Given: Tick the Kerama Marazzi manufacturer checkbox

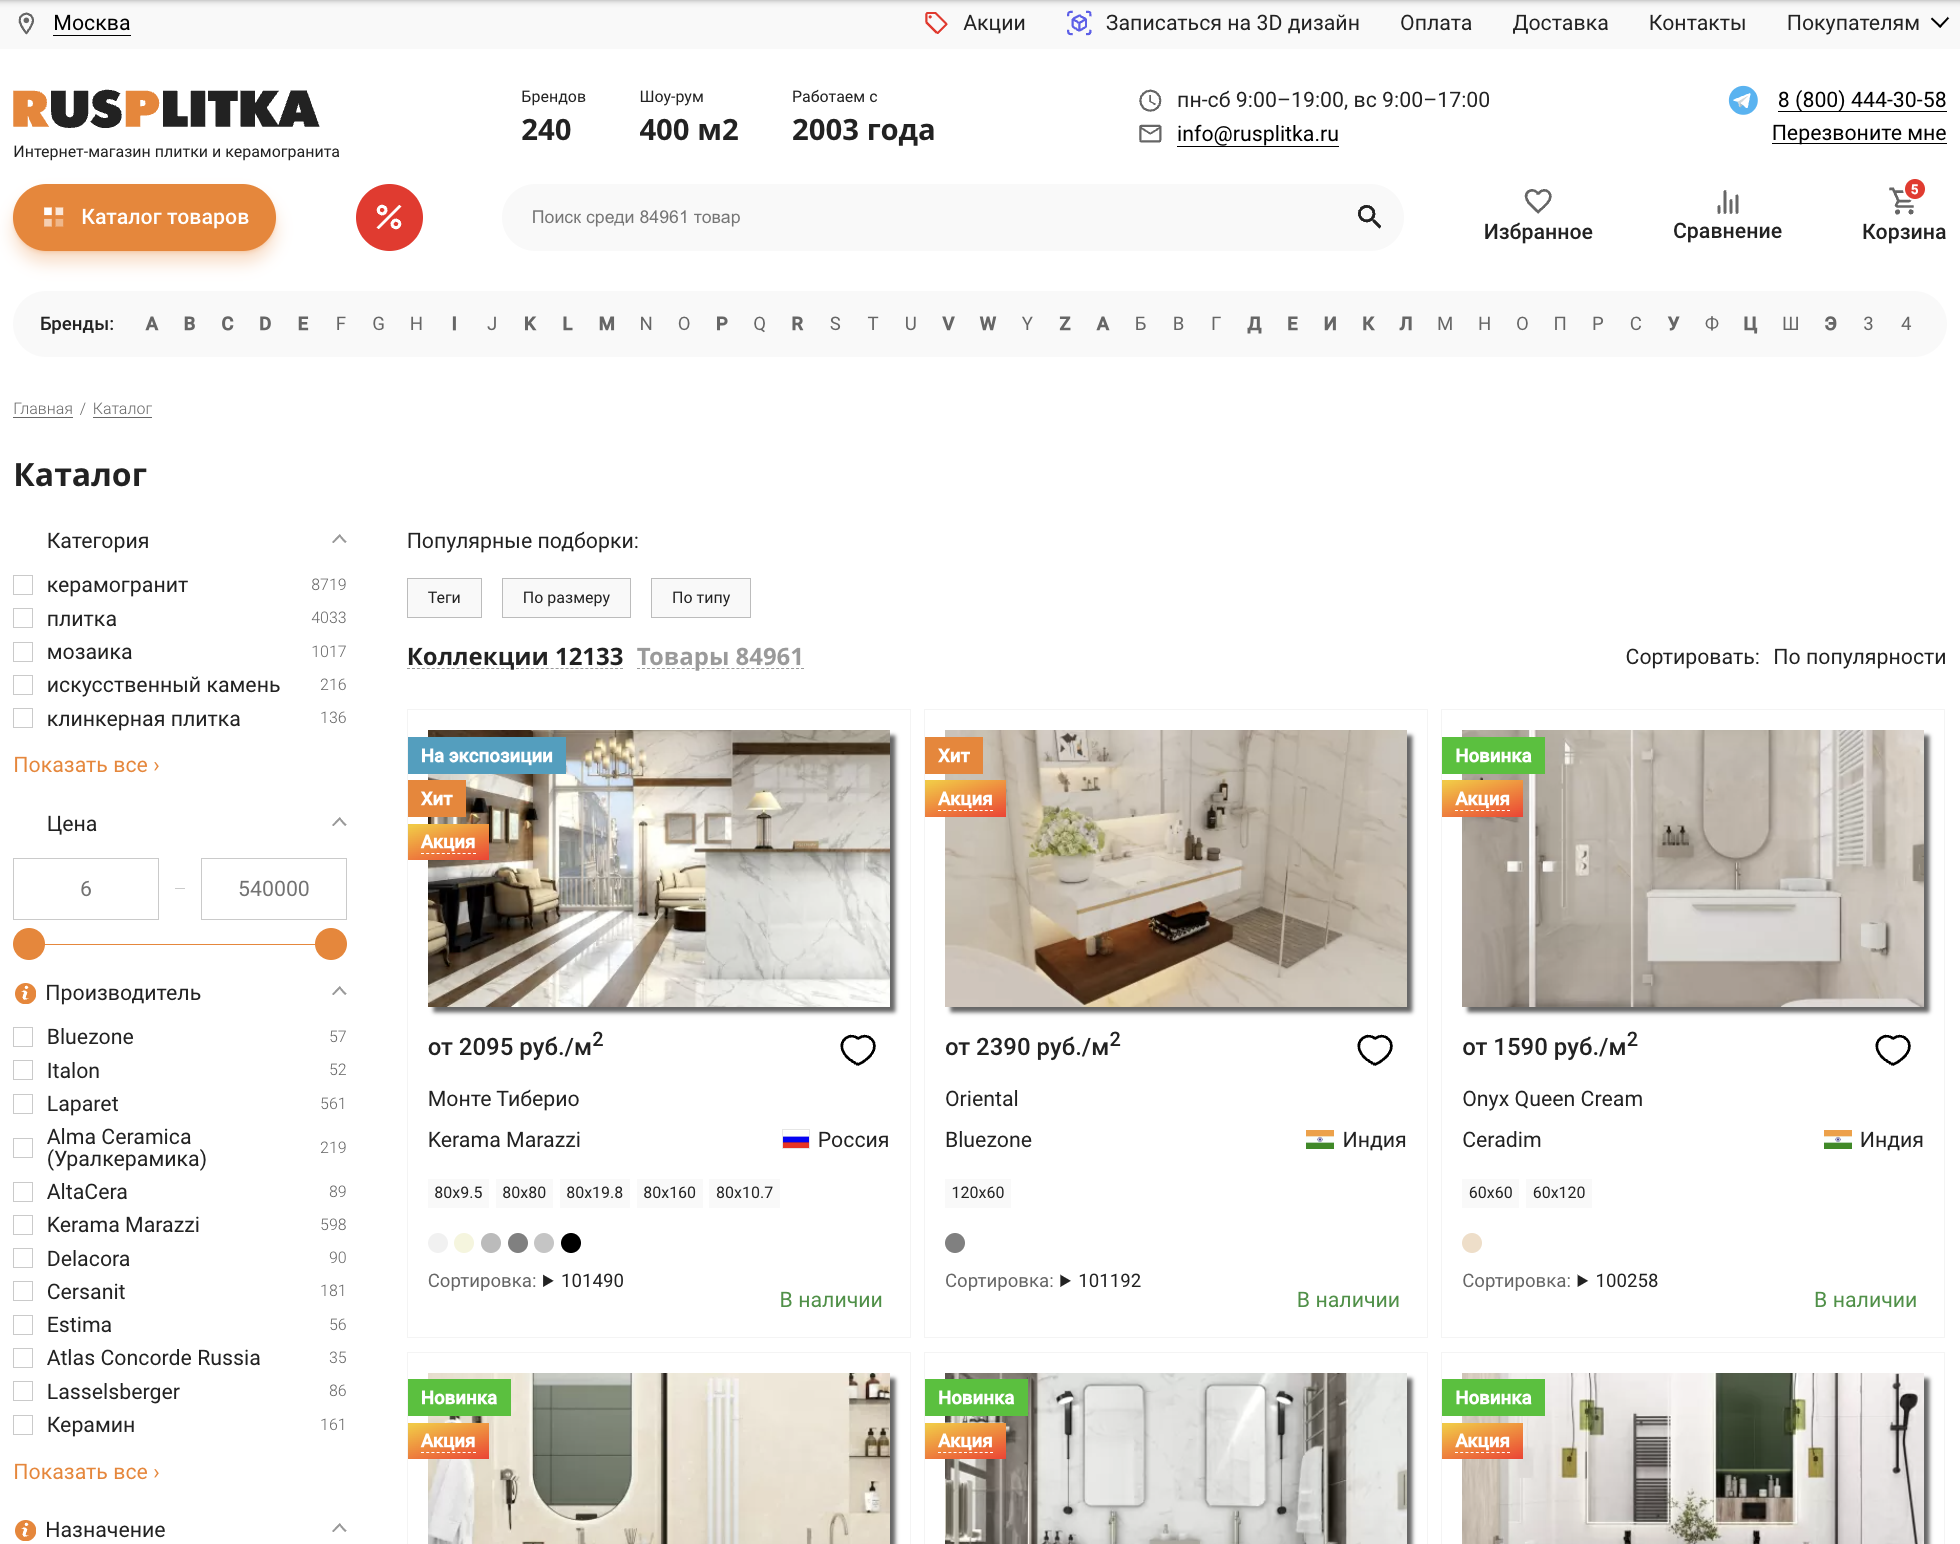Looking at the screenshot, I should pyautogui.click(x=24, y=1225).
